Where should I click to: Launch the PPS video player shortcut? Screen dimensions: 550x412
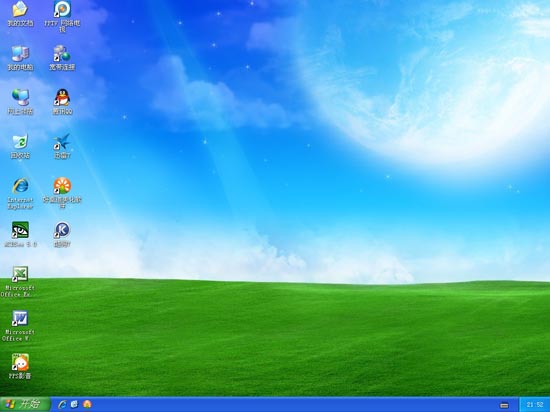click(20, 362)
